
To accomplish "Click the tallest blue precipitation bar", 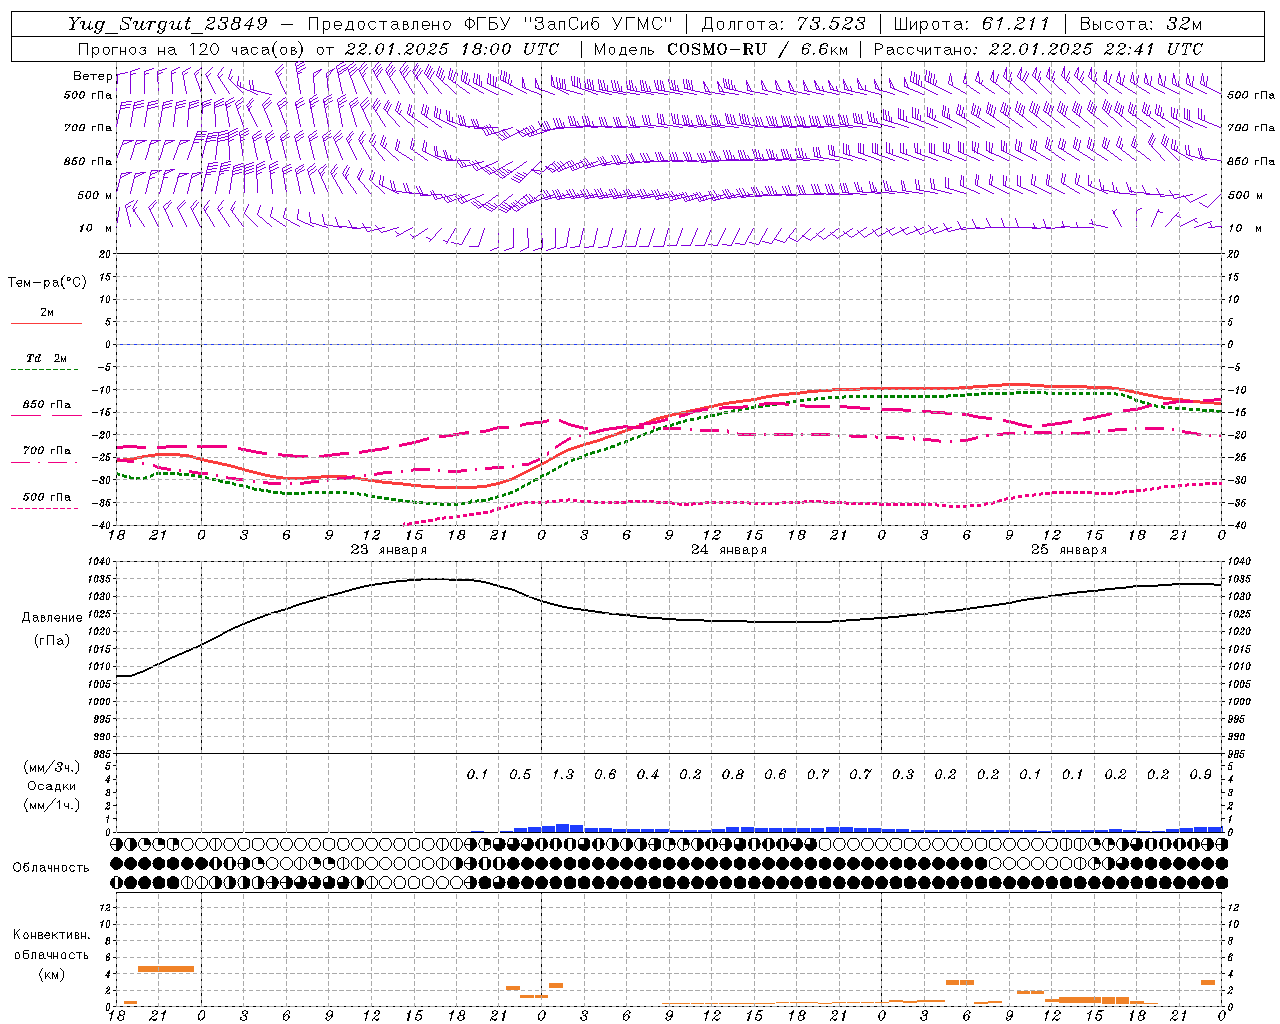I will tap(563, 828).
